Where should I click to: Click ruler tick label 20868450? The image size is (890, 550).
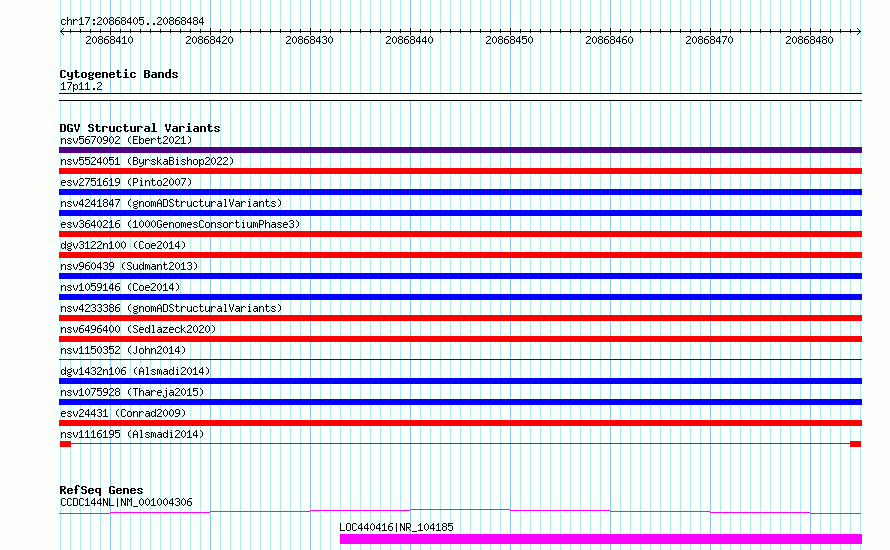509,40
